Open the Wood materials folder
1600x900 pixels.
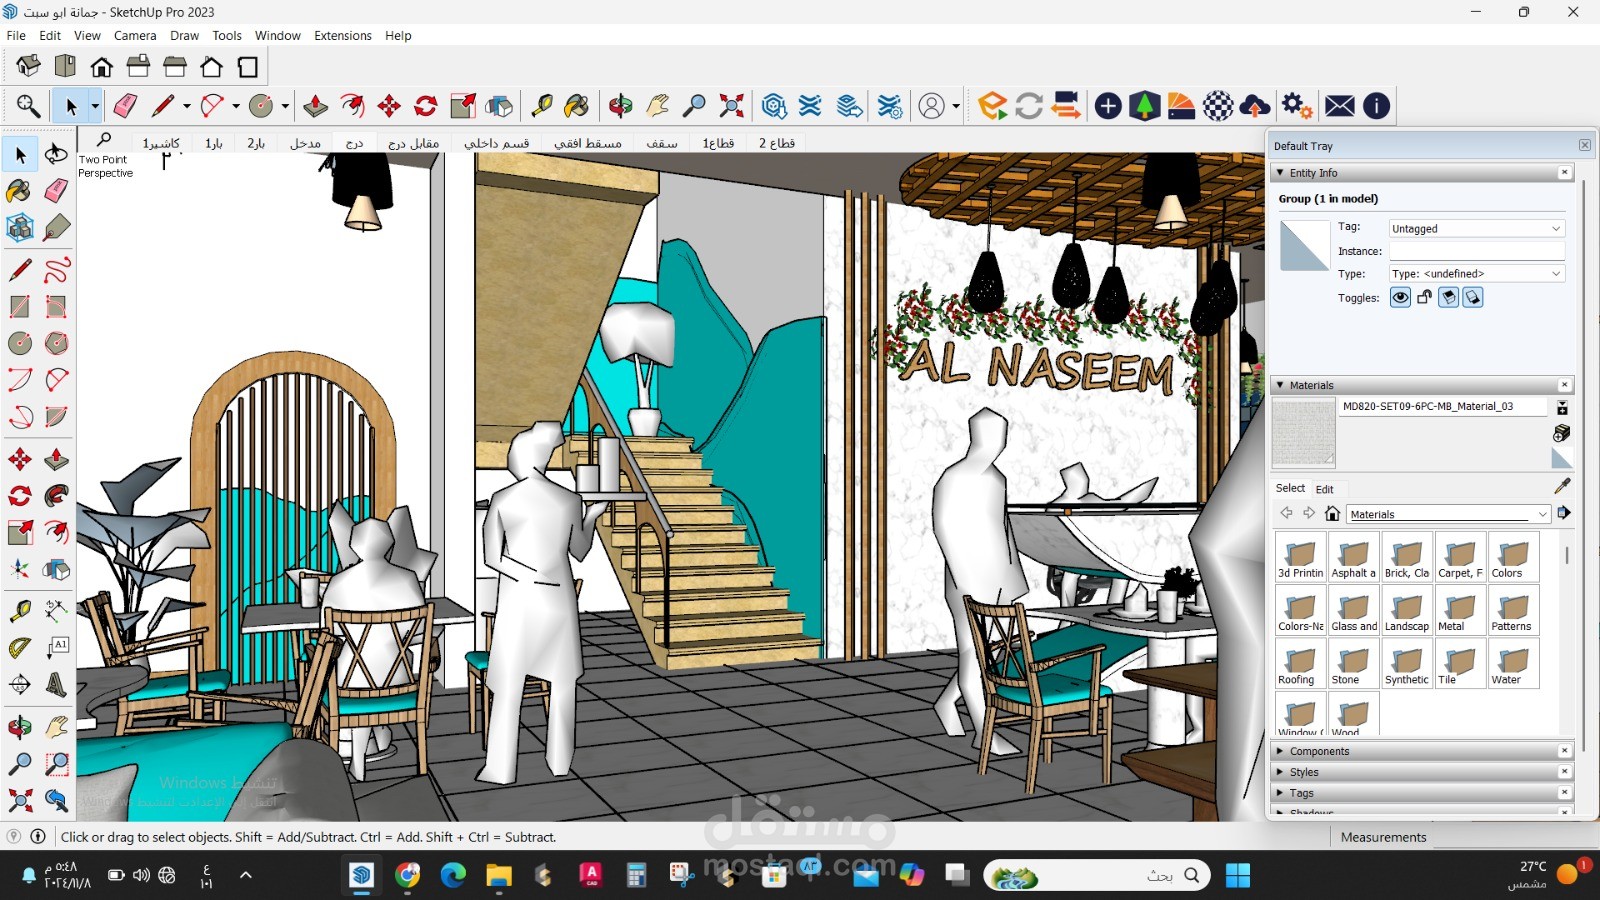pos(1353,716)
